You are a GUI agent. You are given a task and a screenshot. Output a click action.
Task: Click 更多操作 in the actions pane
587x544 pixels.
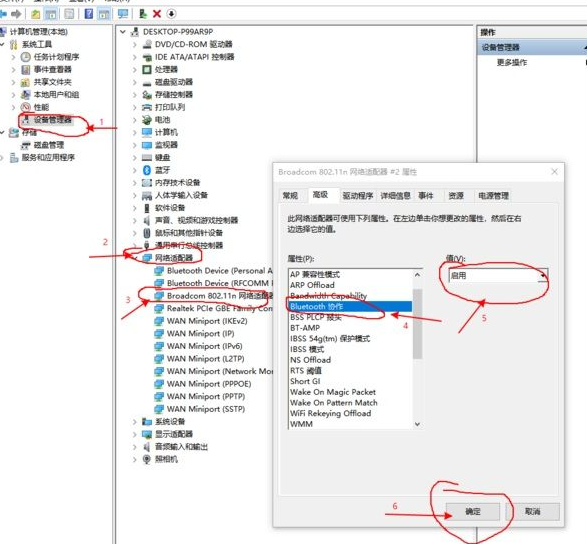[512, 63]
